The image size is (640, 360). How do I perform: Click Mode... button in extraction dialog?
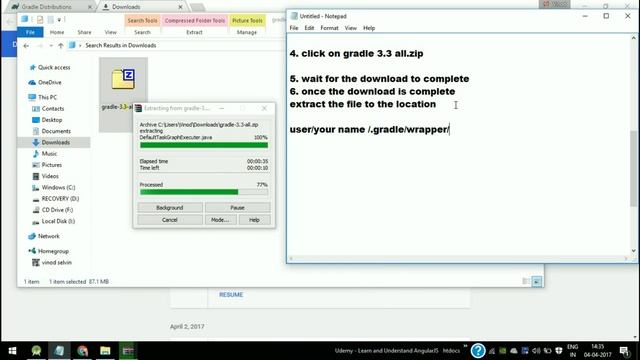(220, 220)
